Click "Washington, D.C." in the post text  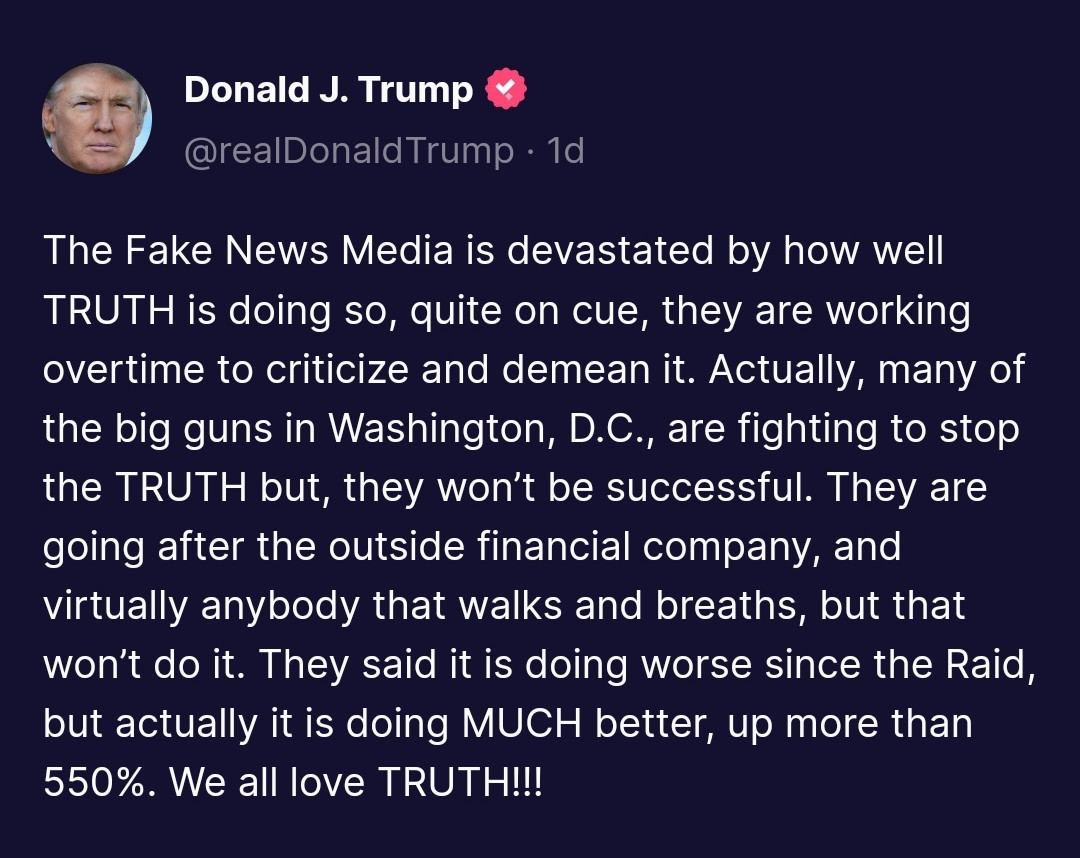492,429
